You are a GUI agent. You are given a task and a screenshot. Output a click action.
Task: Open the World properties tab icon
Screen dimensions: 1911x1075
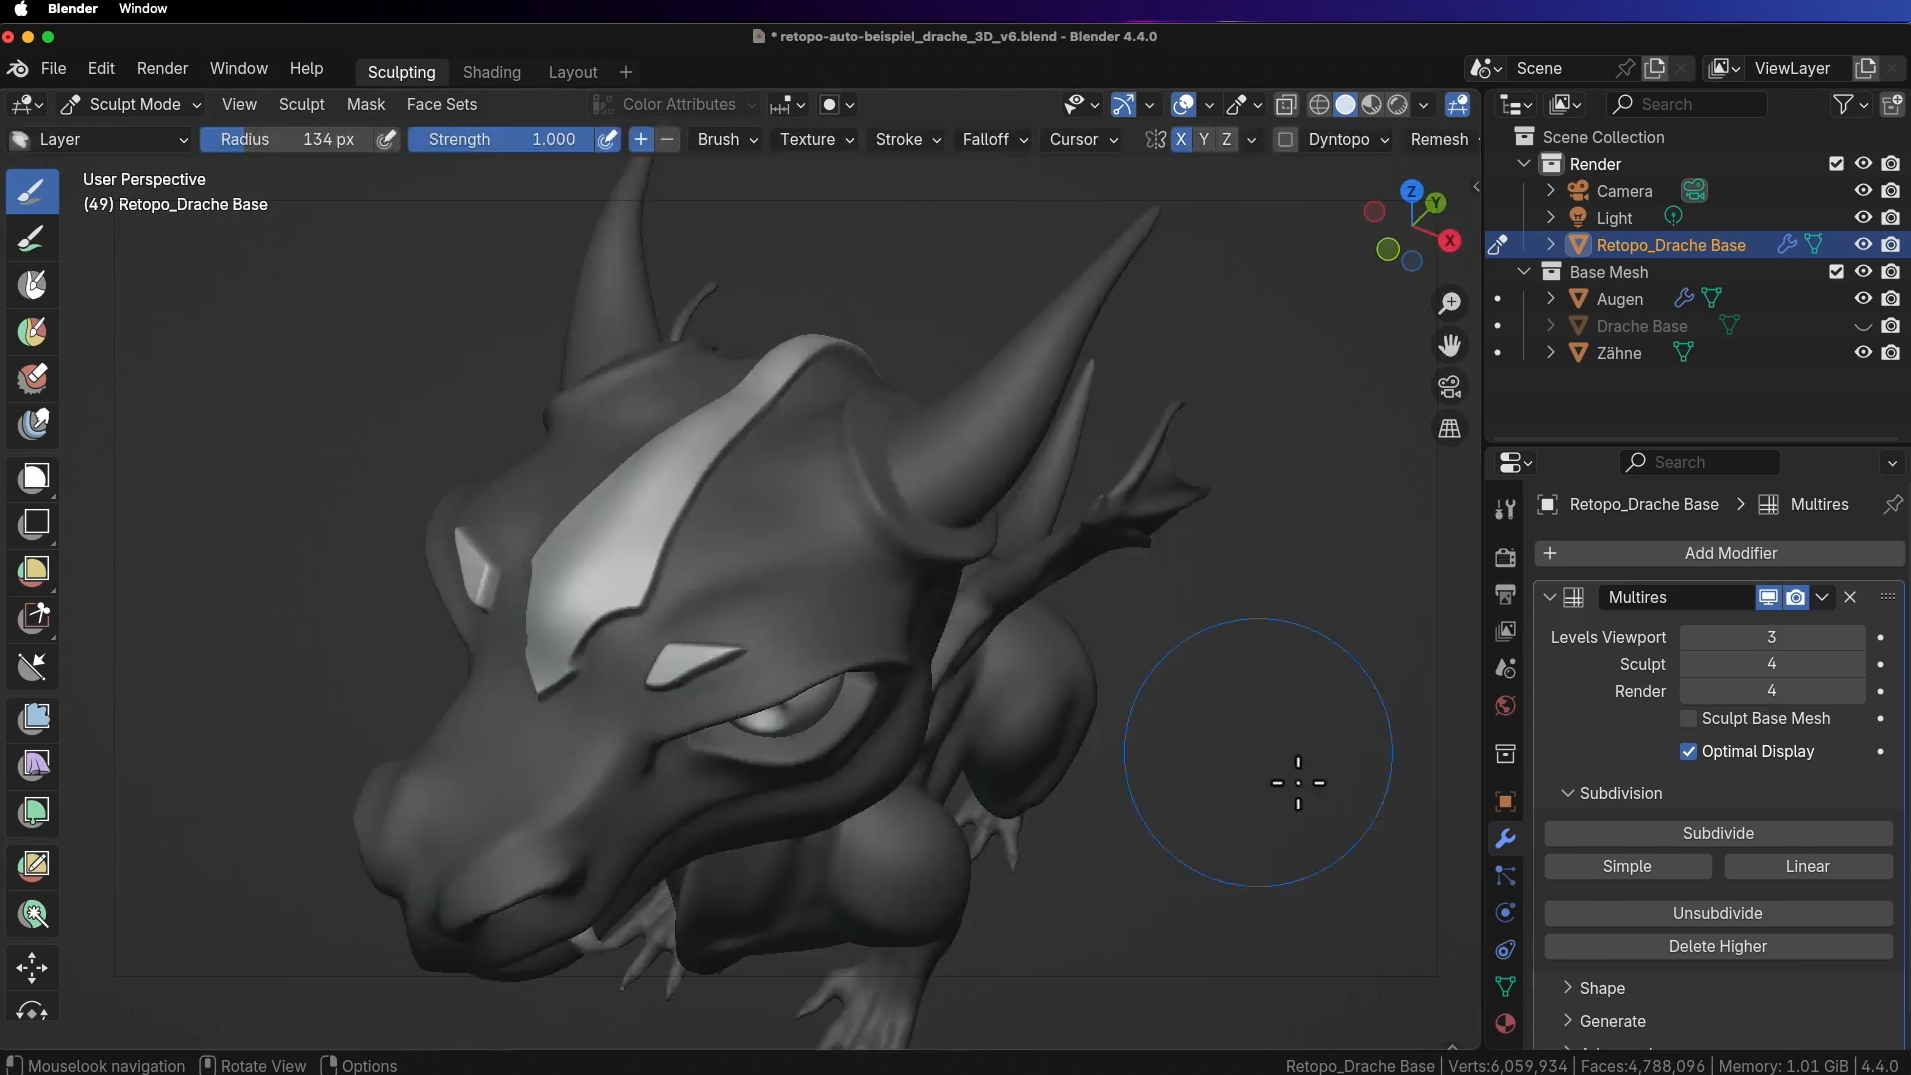[x=1505, y=706]
